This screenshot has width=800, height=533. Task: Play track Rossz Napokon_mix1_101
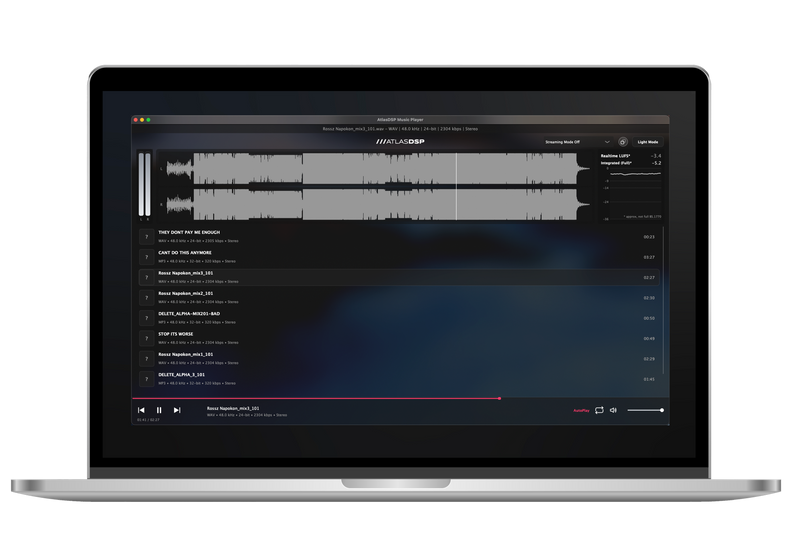pos(399,359)
